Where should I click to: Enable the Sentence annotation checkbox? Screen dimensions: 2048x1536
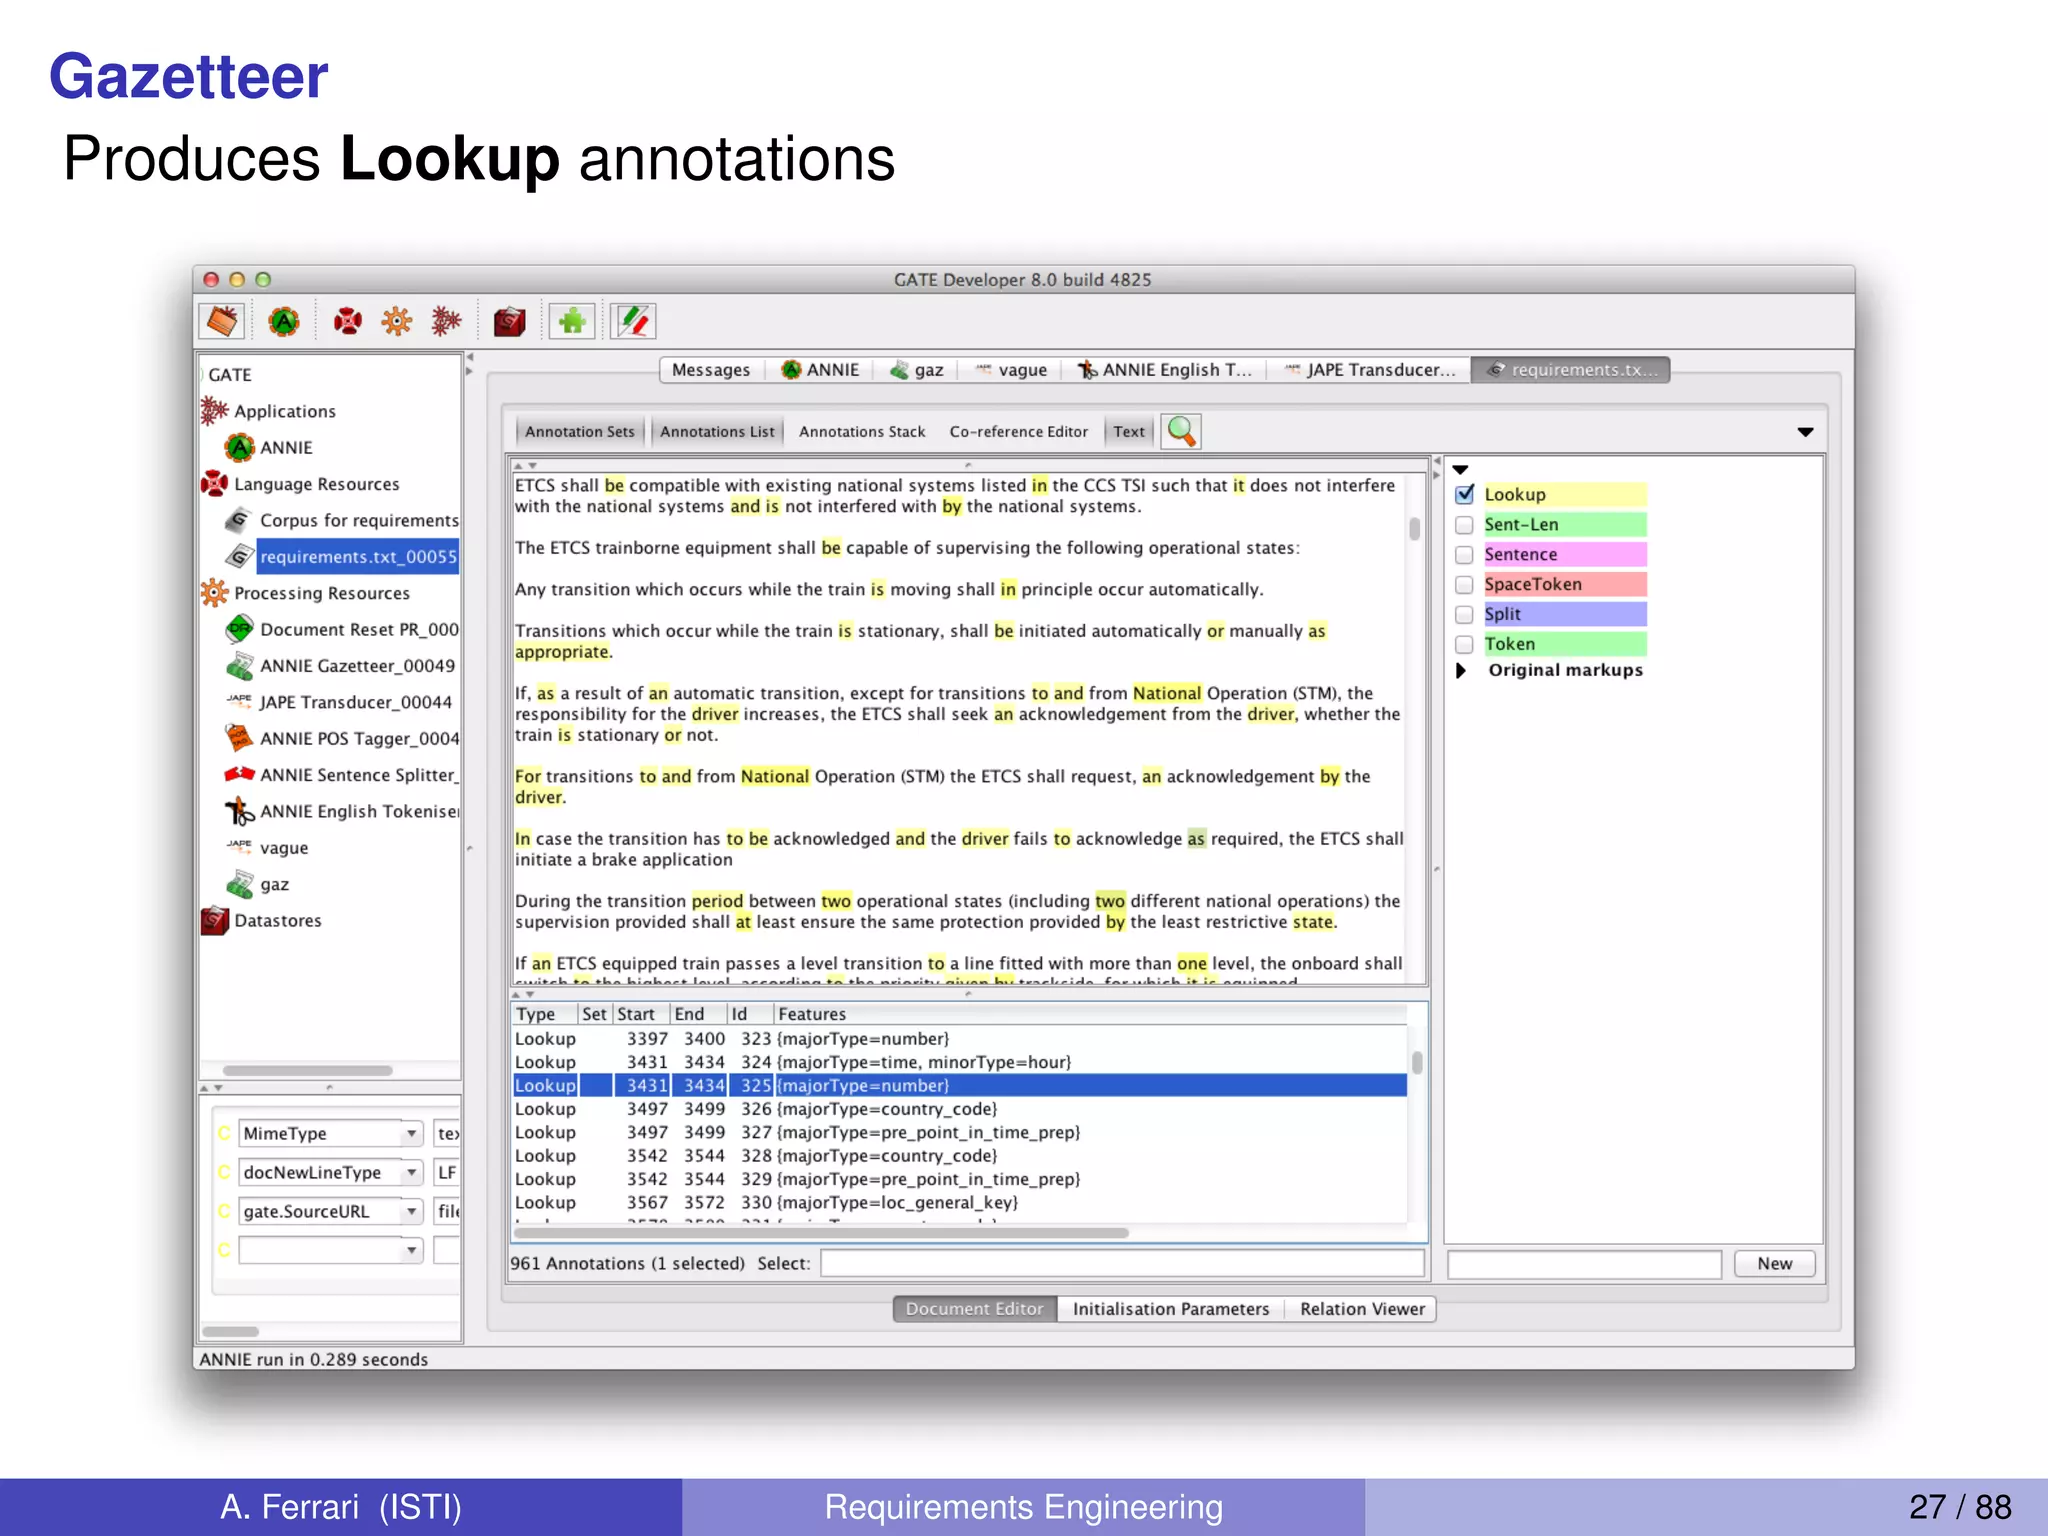[x=1465, y=554]
